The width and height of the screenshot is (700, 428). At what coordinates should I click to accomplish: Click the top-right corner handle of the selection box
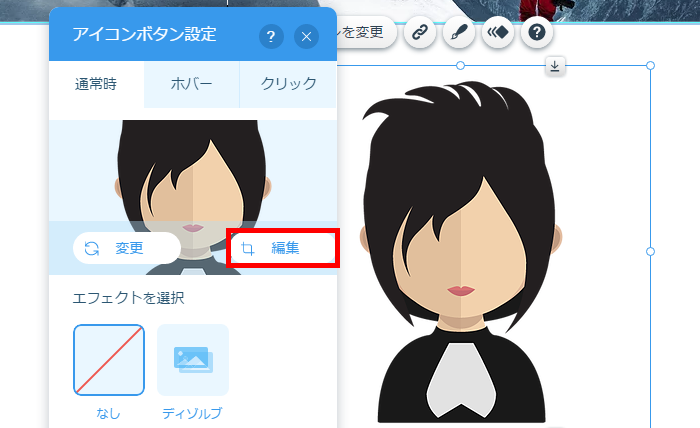[650, 66]
